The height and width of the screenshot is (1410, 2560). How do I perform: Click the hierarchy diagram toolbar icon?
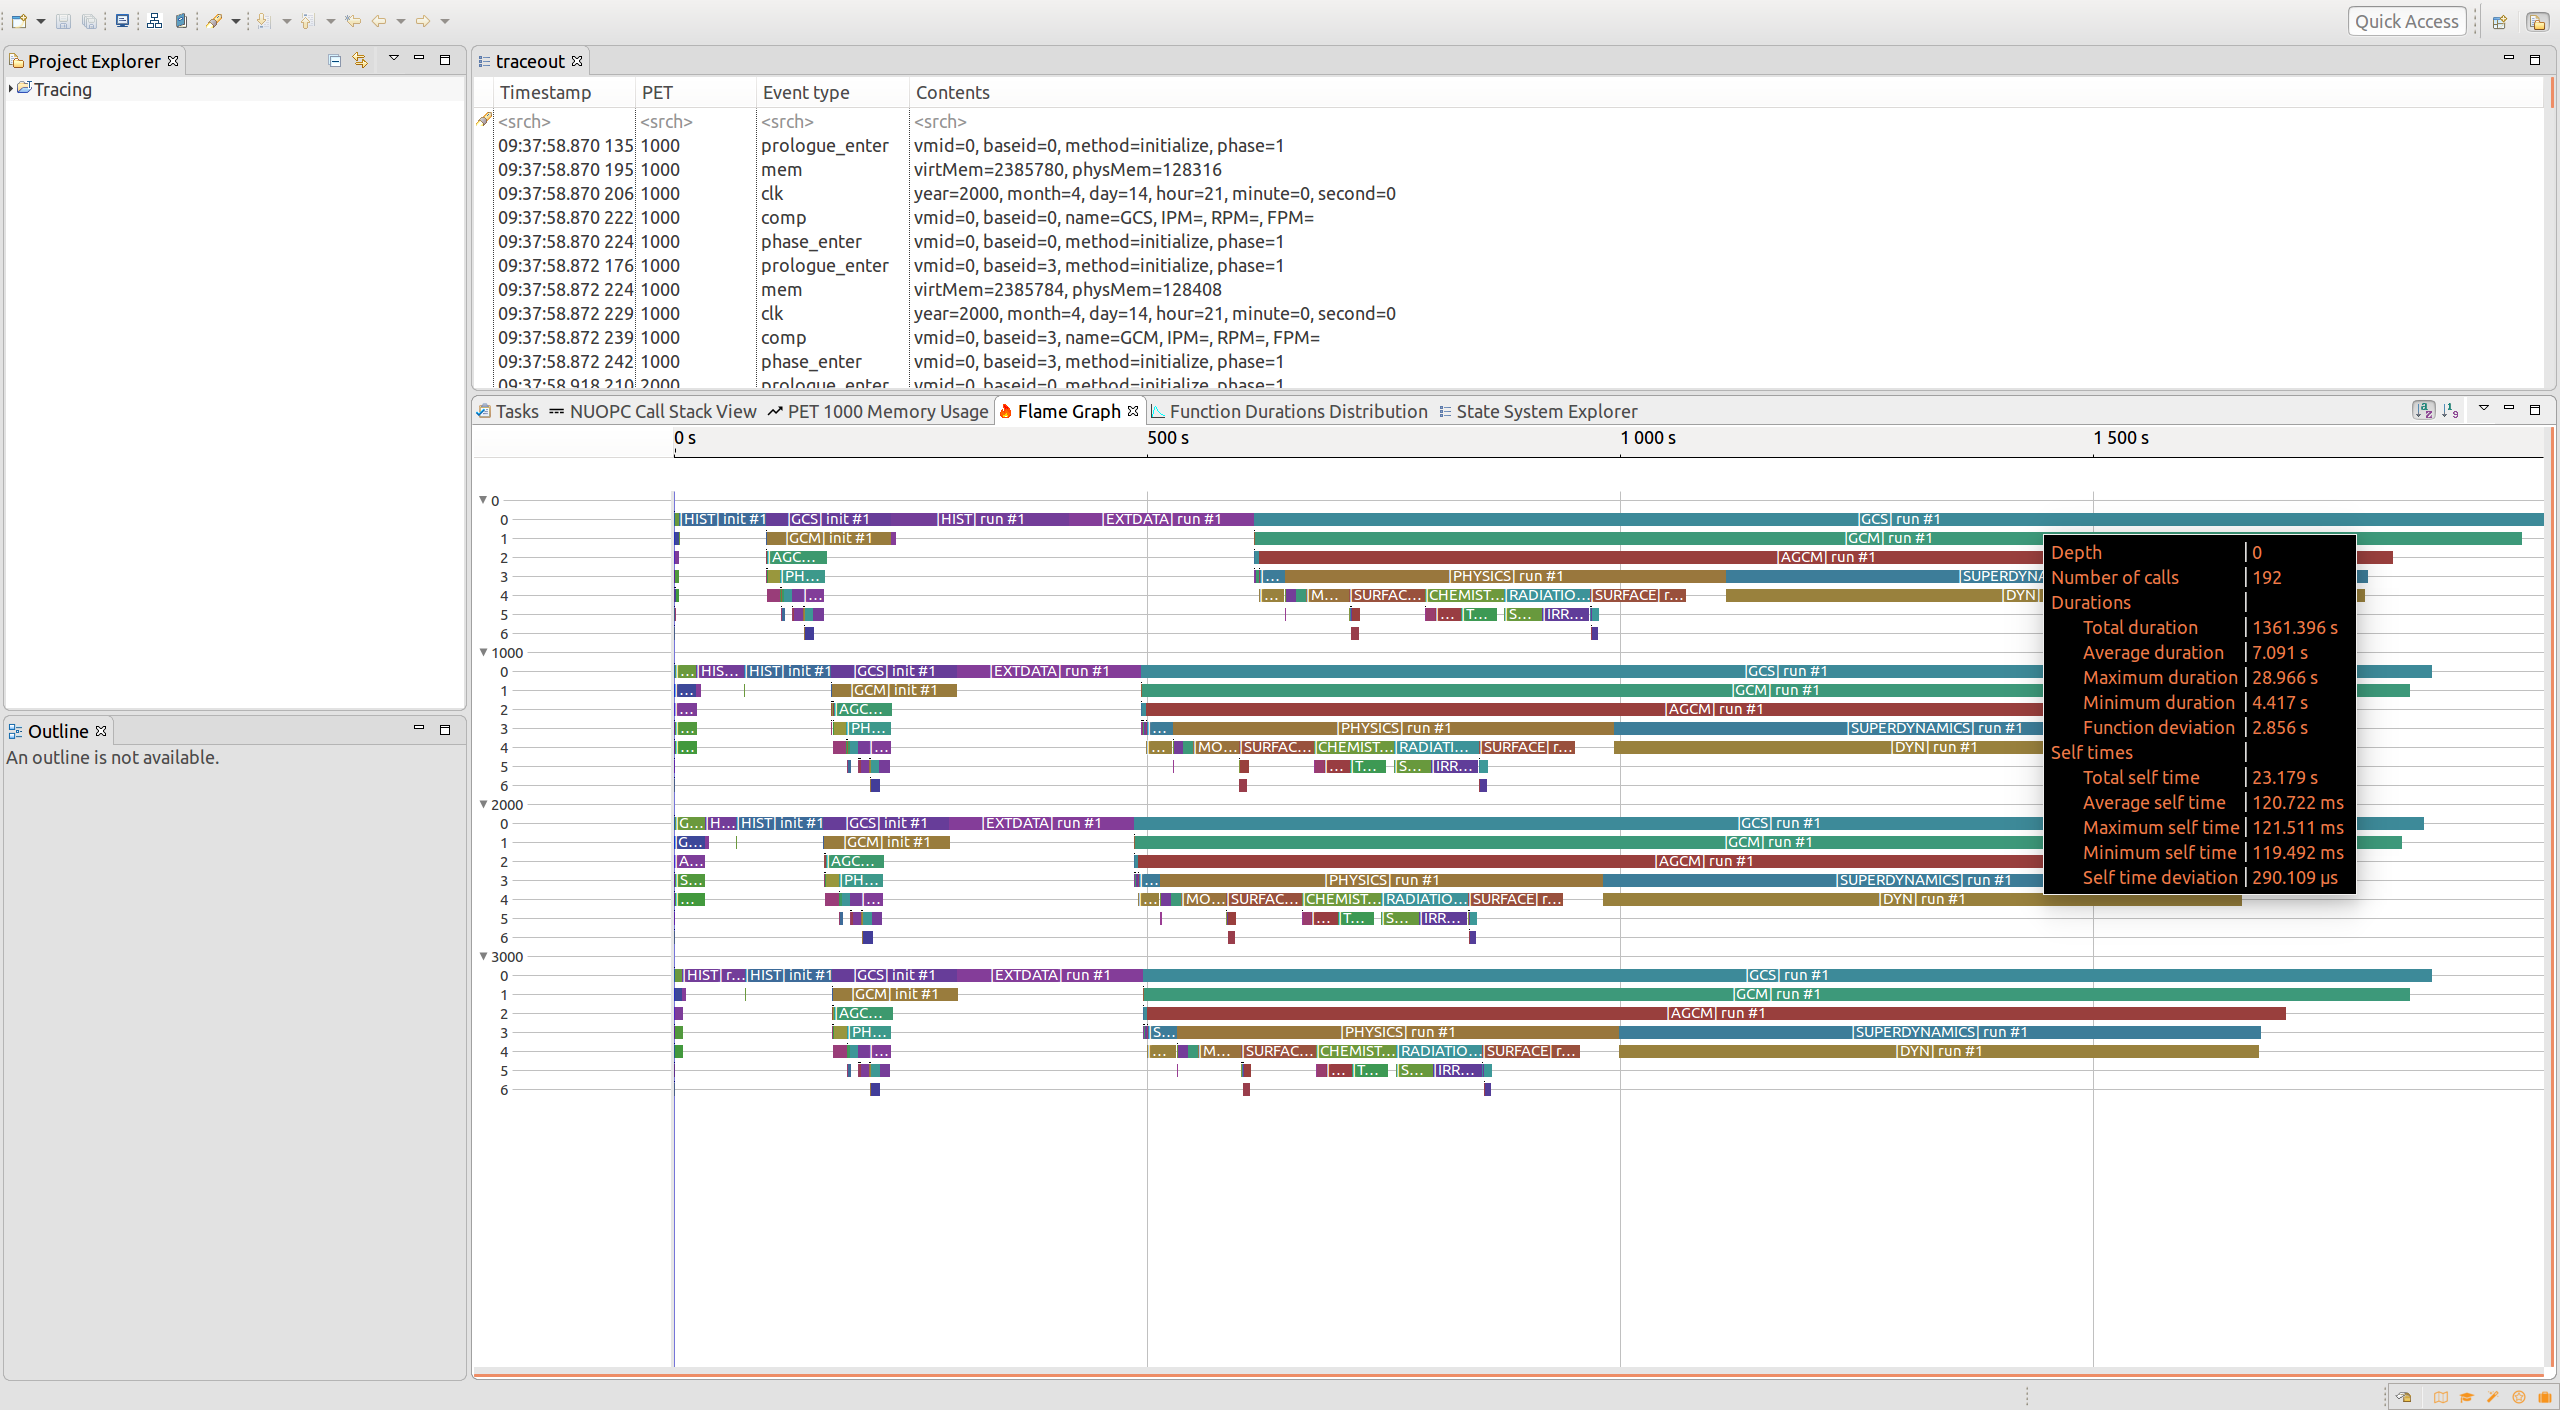point(154,21)
